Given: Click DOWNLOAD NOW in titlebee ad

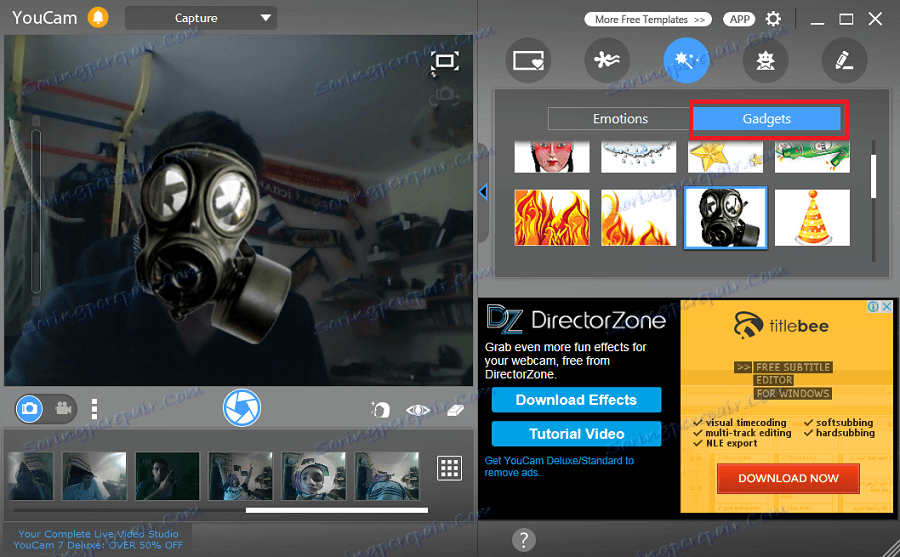Looking at the screenshot, I should click(788, 478).
